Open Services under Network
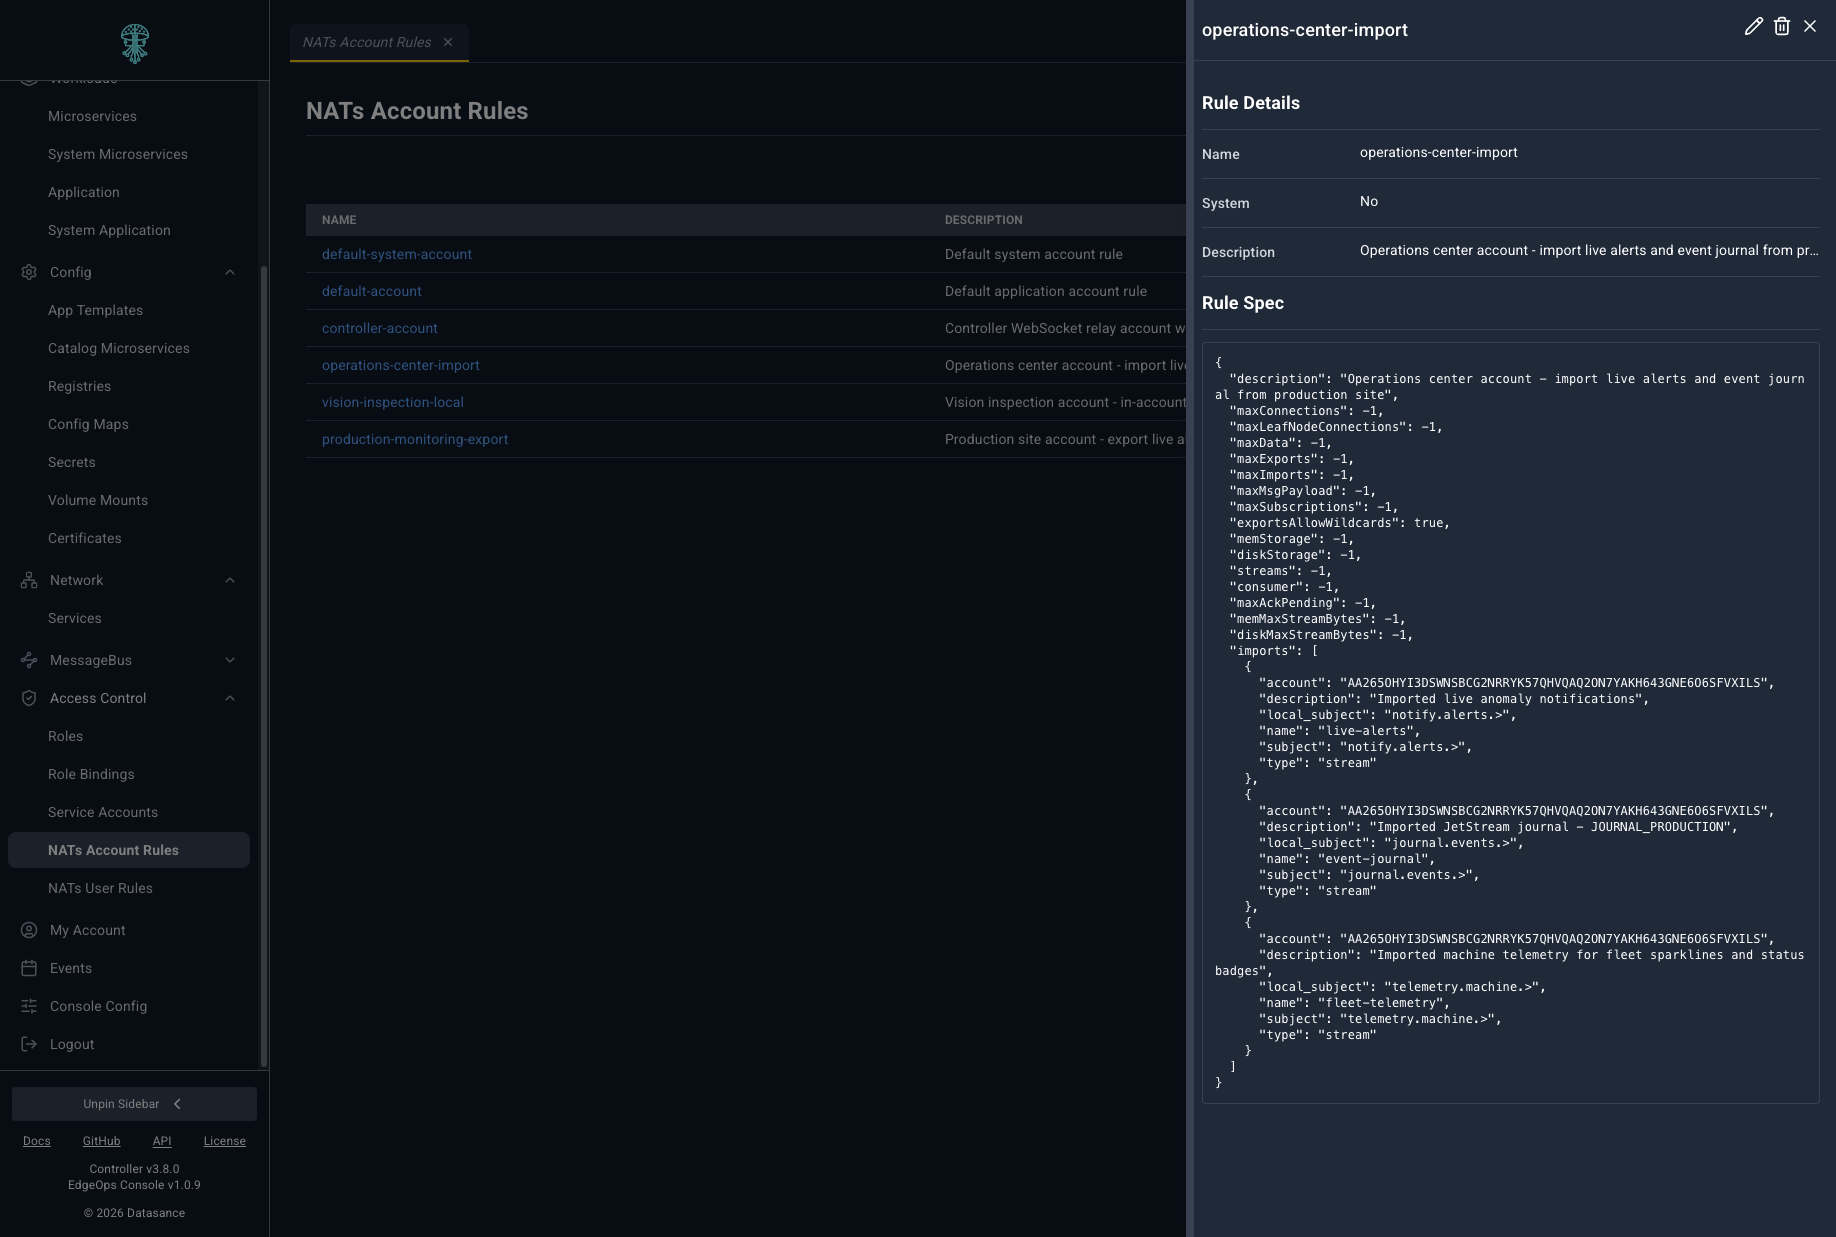This screenshot has width=1836, height=1237. coord(75,618)
